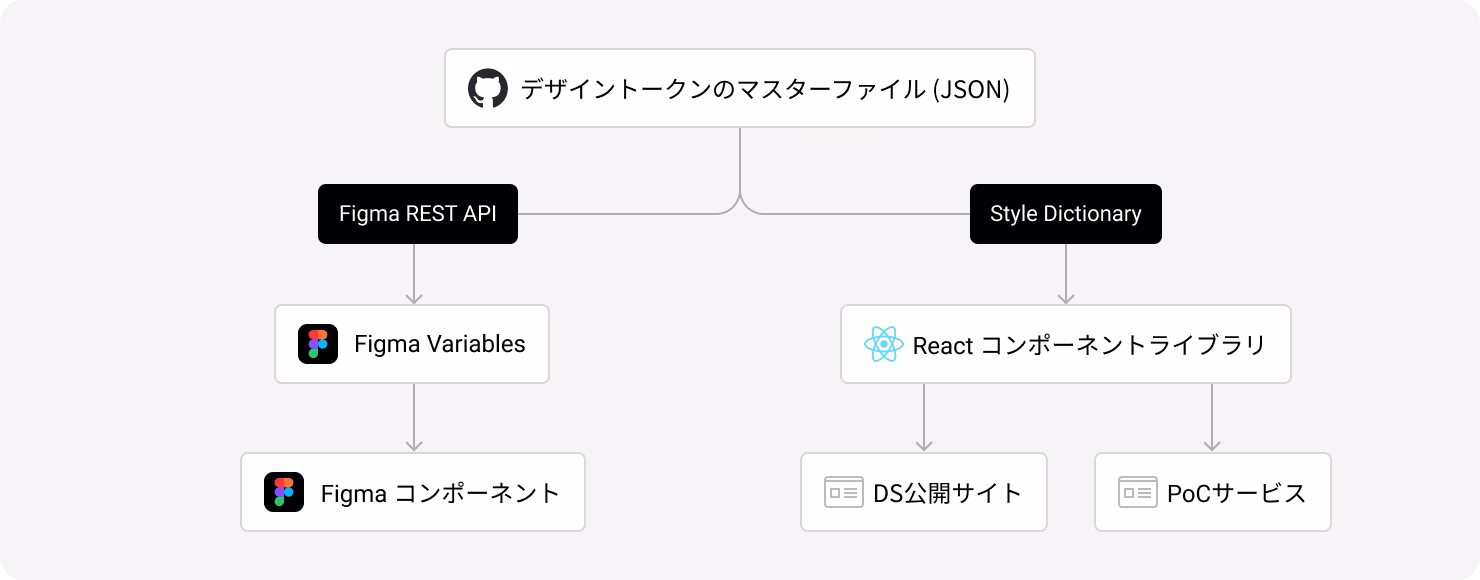1480x580 pixels.
Task: Click the window icon beside DS公開サイト
Action: [843, 492]
